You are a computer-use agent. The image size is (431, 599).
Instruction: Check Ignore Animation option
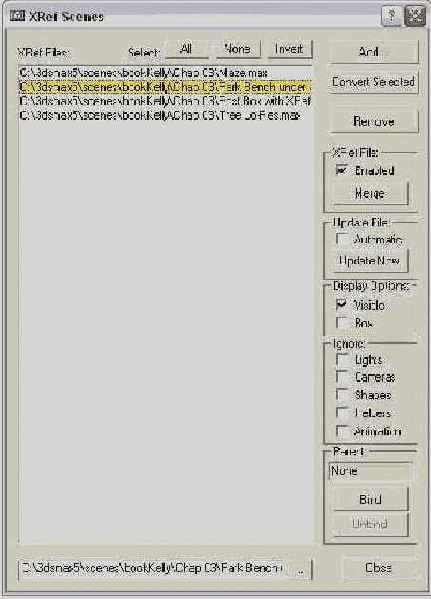[342, 431]
